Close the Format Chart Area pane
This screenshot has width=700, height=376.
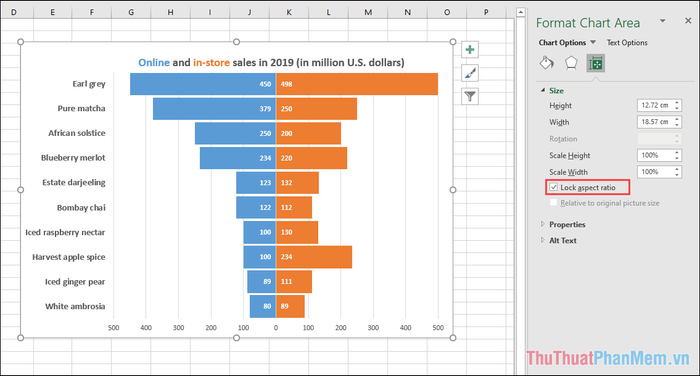[688, 21]
